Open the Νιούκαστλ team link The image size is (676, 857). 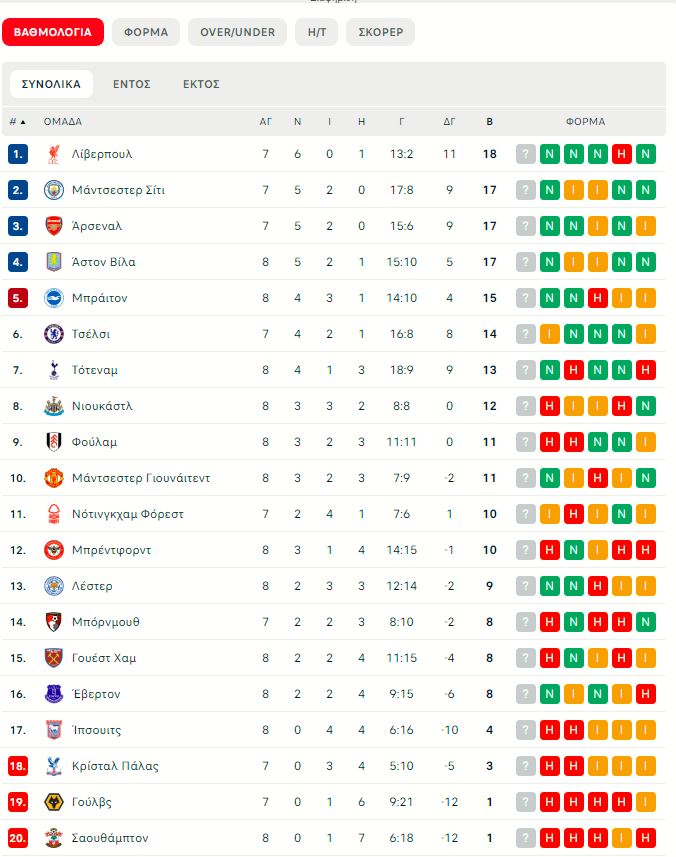(x=102, y=406)
